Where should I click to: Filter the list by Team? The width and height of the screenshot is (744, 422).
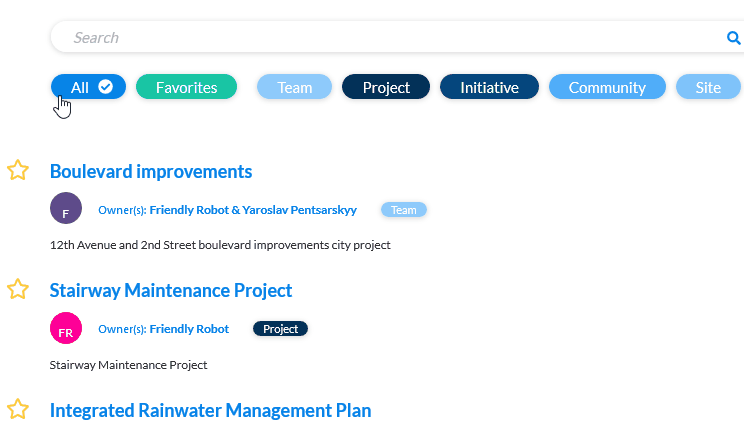pos(294,87)
